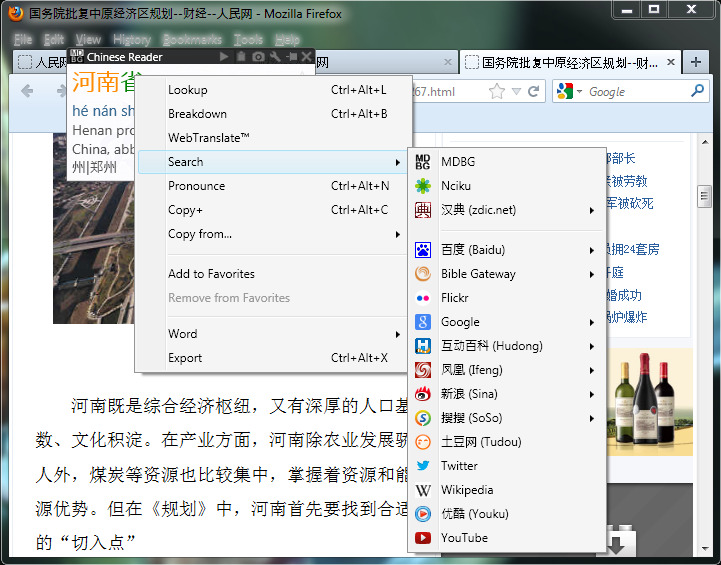Open the URL history dropdown arrow
The image size is (721, 565).
516,91
